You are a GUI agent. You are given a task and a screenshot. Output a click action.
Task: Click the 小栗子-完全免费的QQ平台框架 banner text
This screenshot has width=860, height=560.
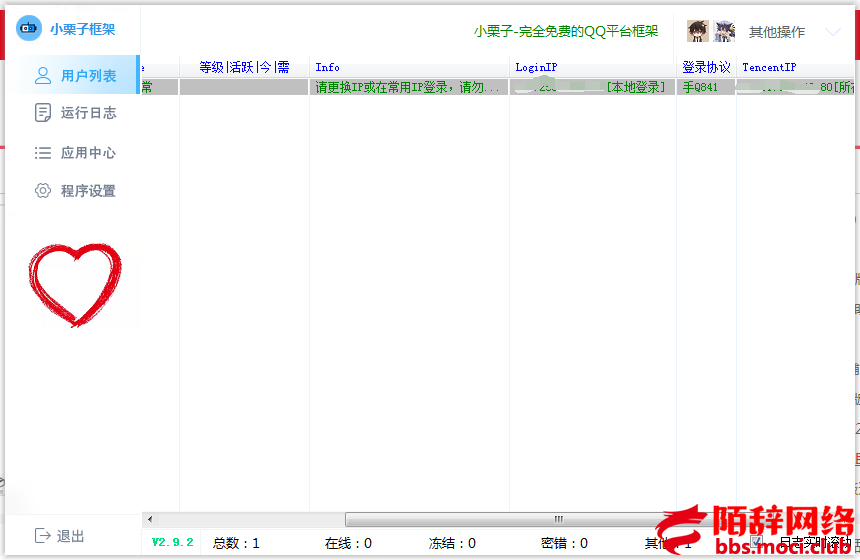566,31
